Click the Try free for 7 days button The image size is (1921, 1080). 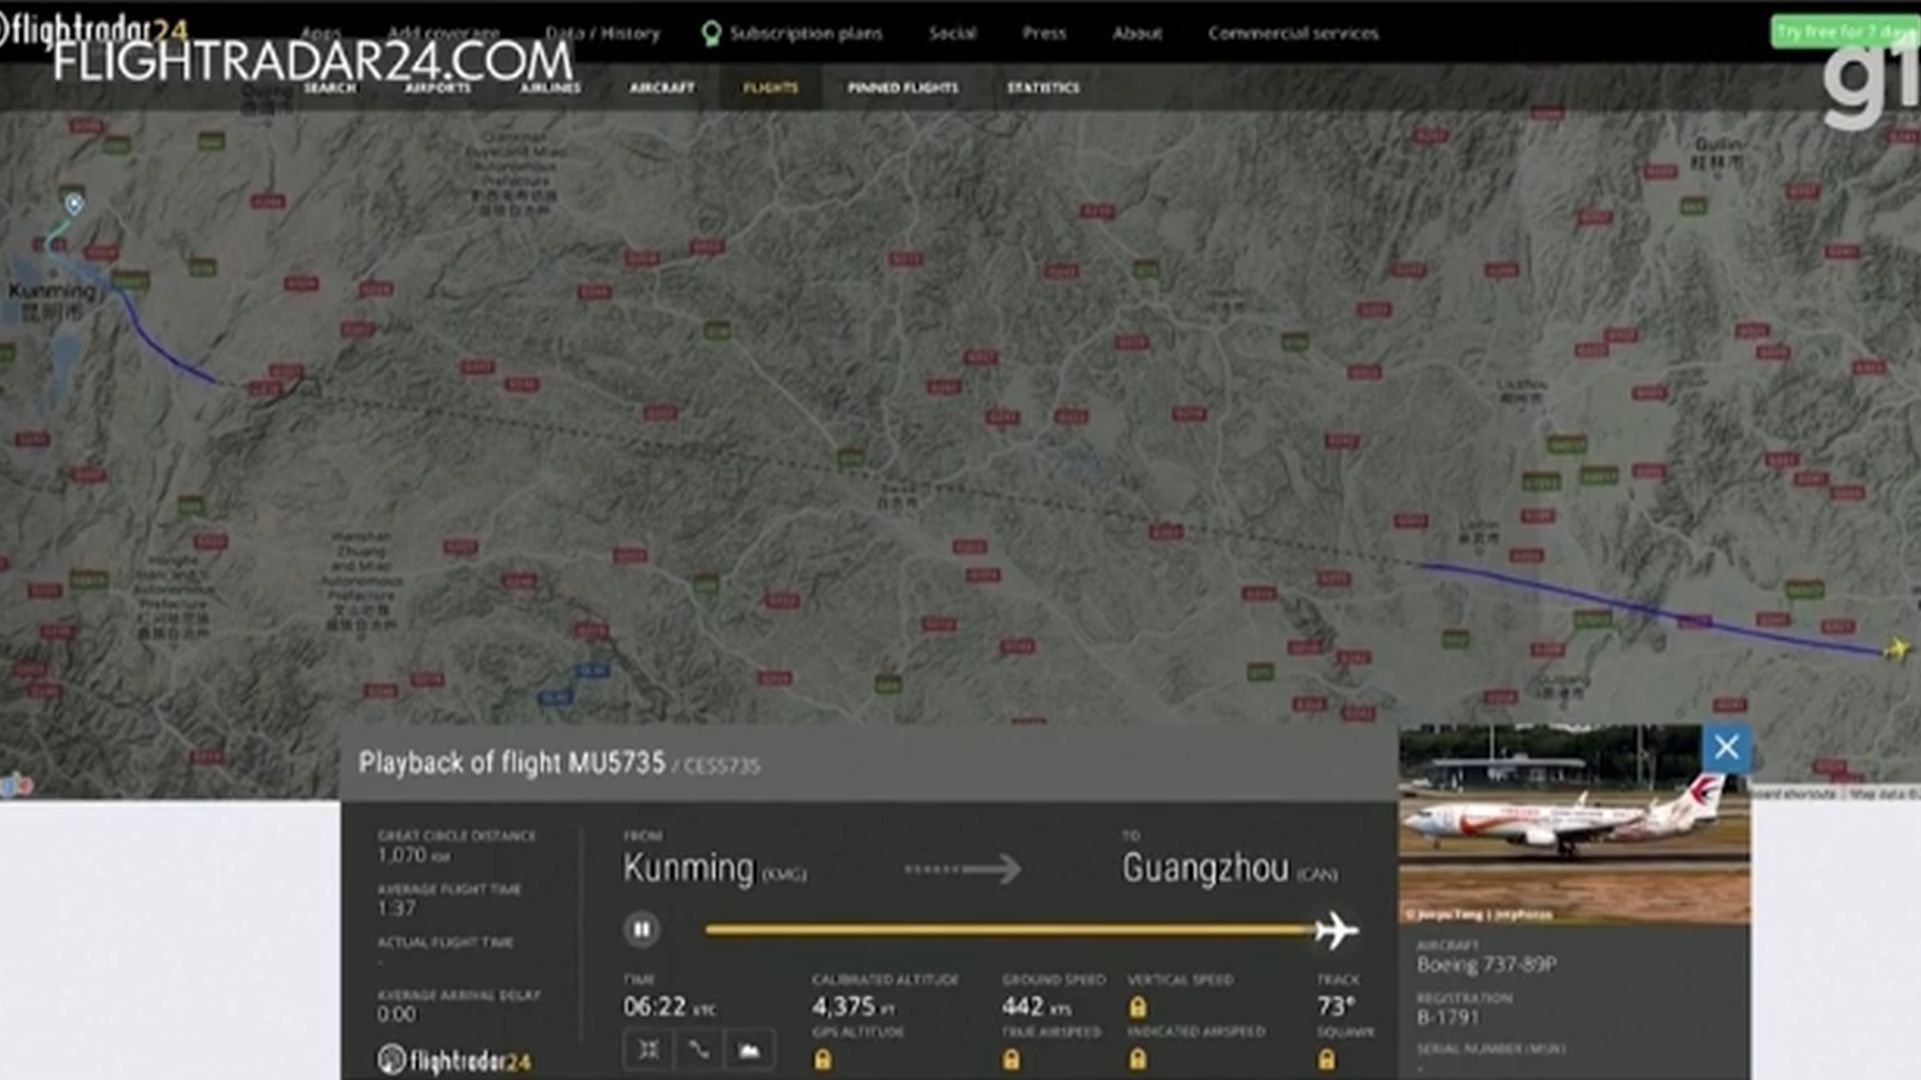click(x=1844, y=32)
